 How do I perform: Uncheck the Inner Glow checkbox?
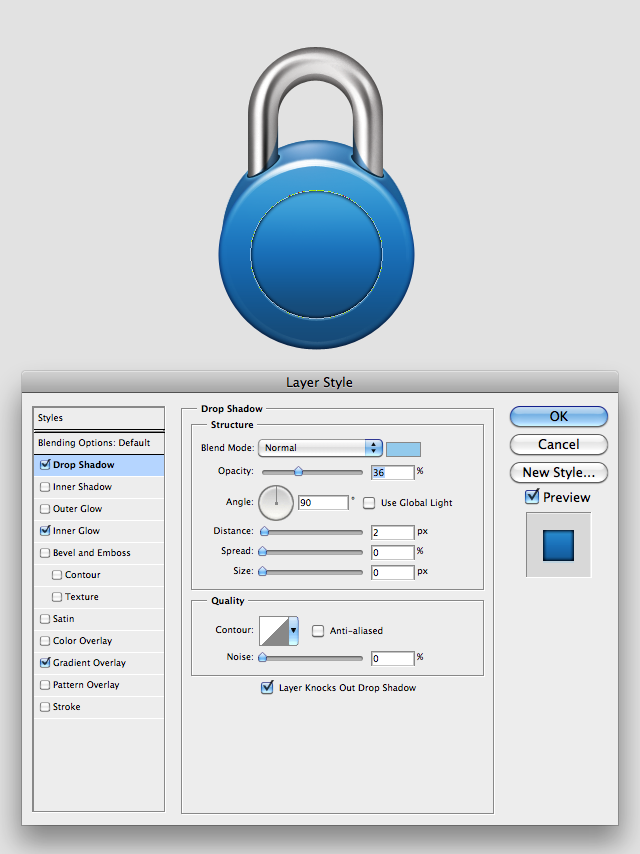click(45, 530)
